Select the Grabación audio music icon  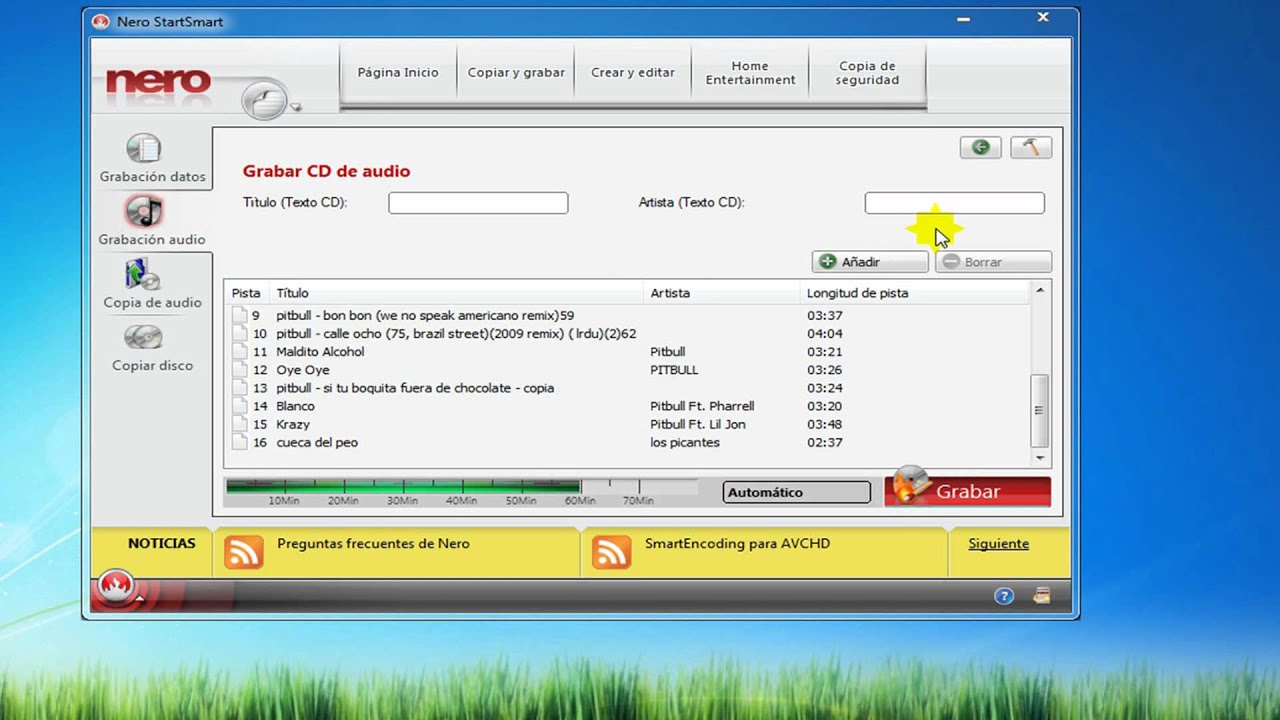point(144,211)
